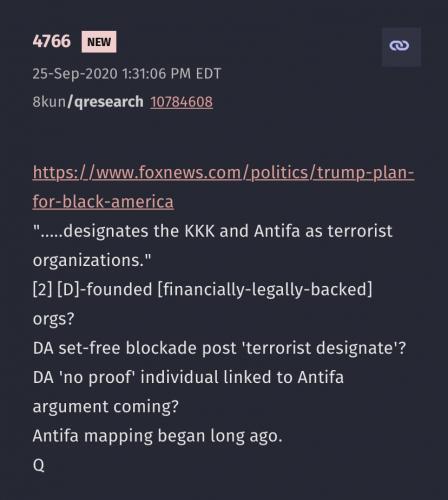Open post ID link 10784608
The width and height of the screenshot is (448, 500).
(181, 102)
